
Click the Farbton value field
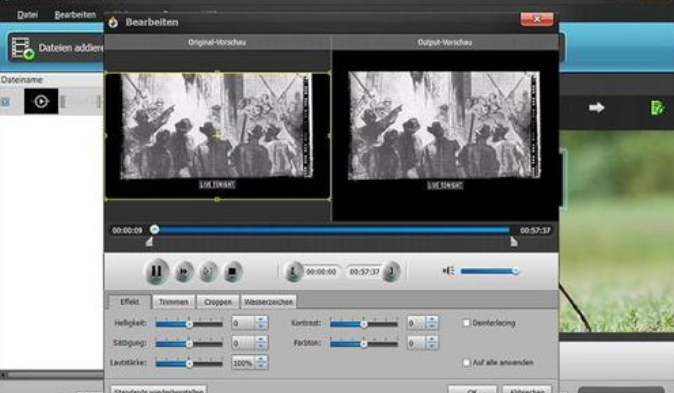(417, 343)
